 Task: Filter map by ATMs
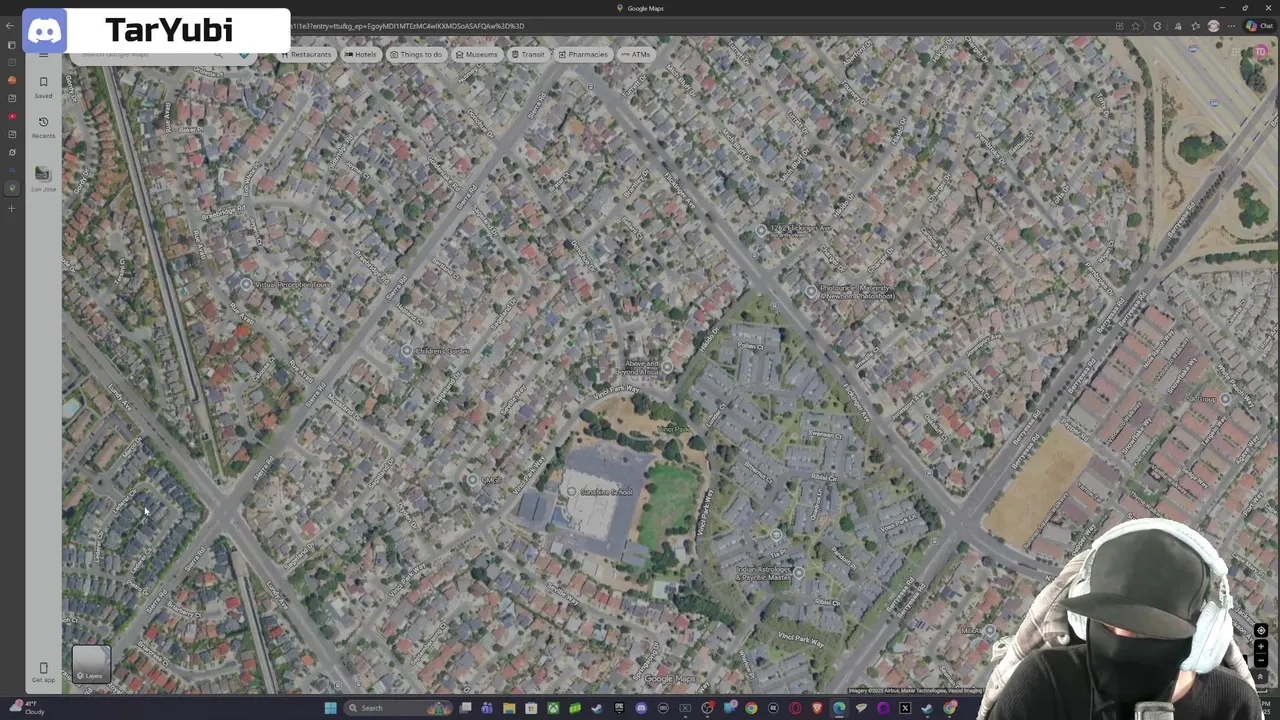[636, 54]
